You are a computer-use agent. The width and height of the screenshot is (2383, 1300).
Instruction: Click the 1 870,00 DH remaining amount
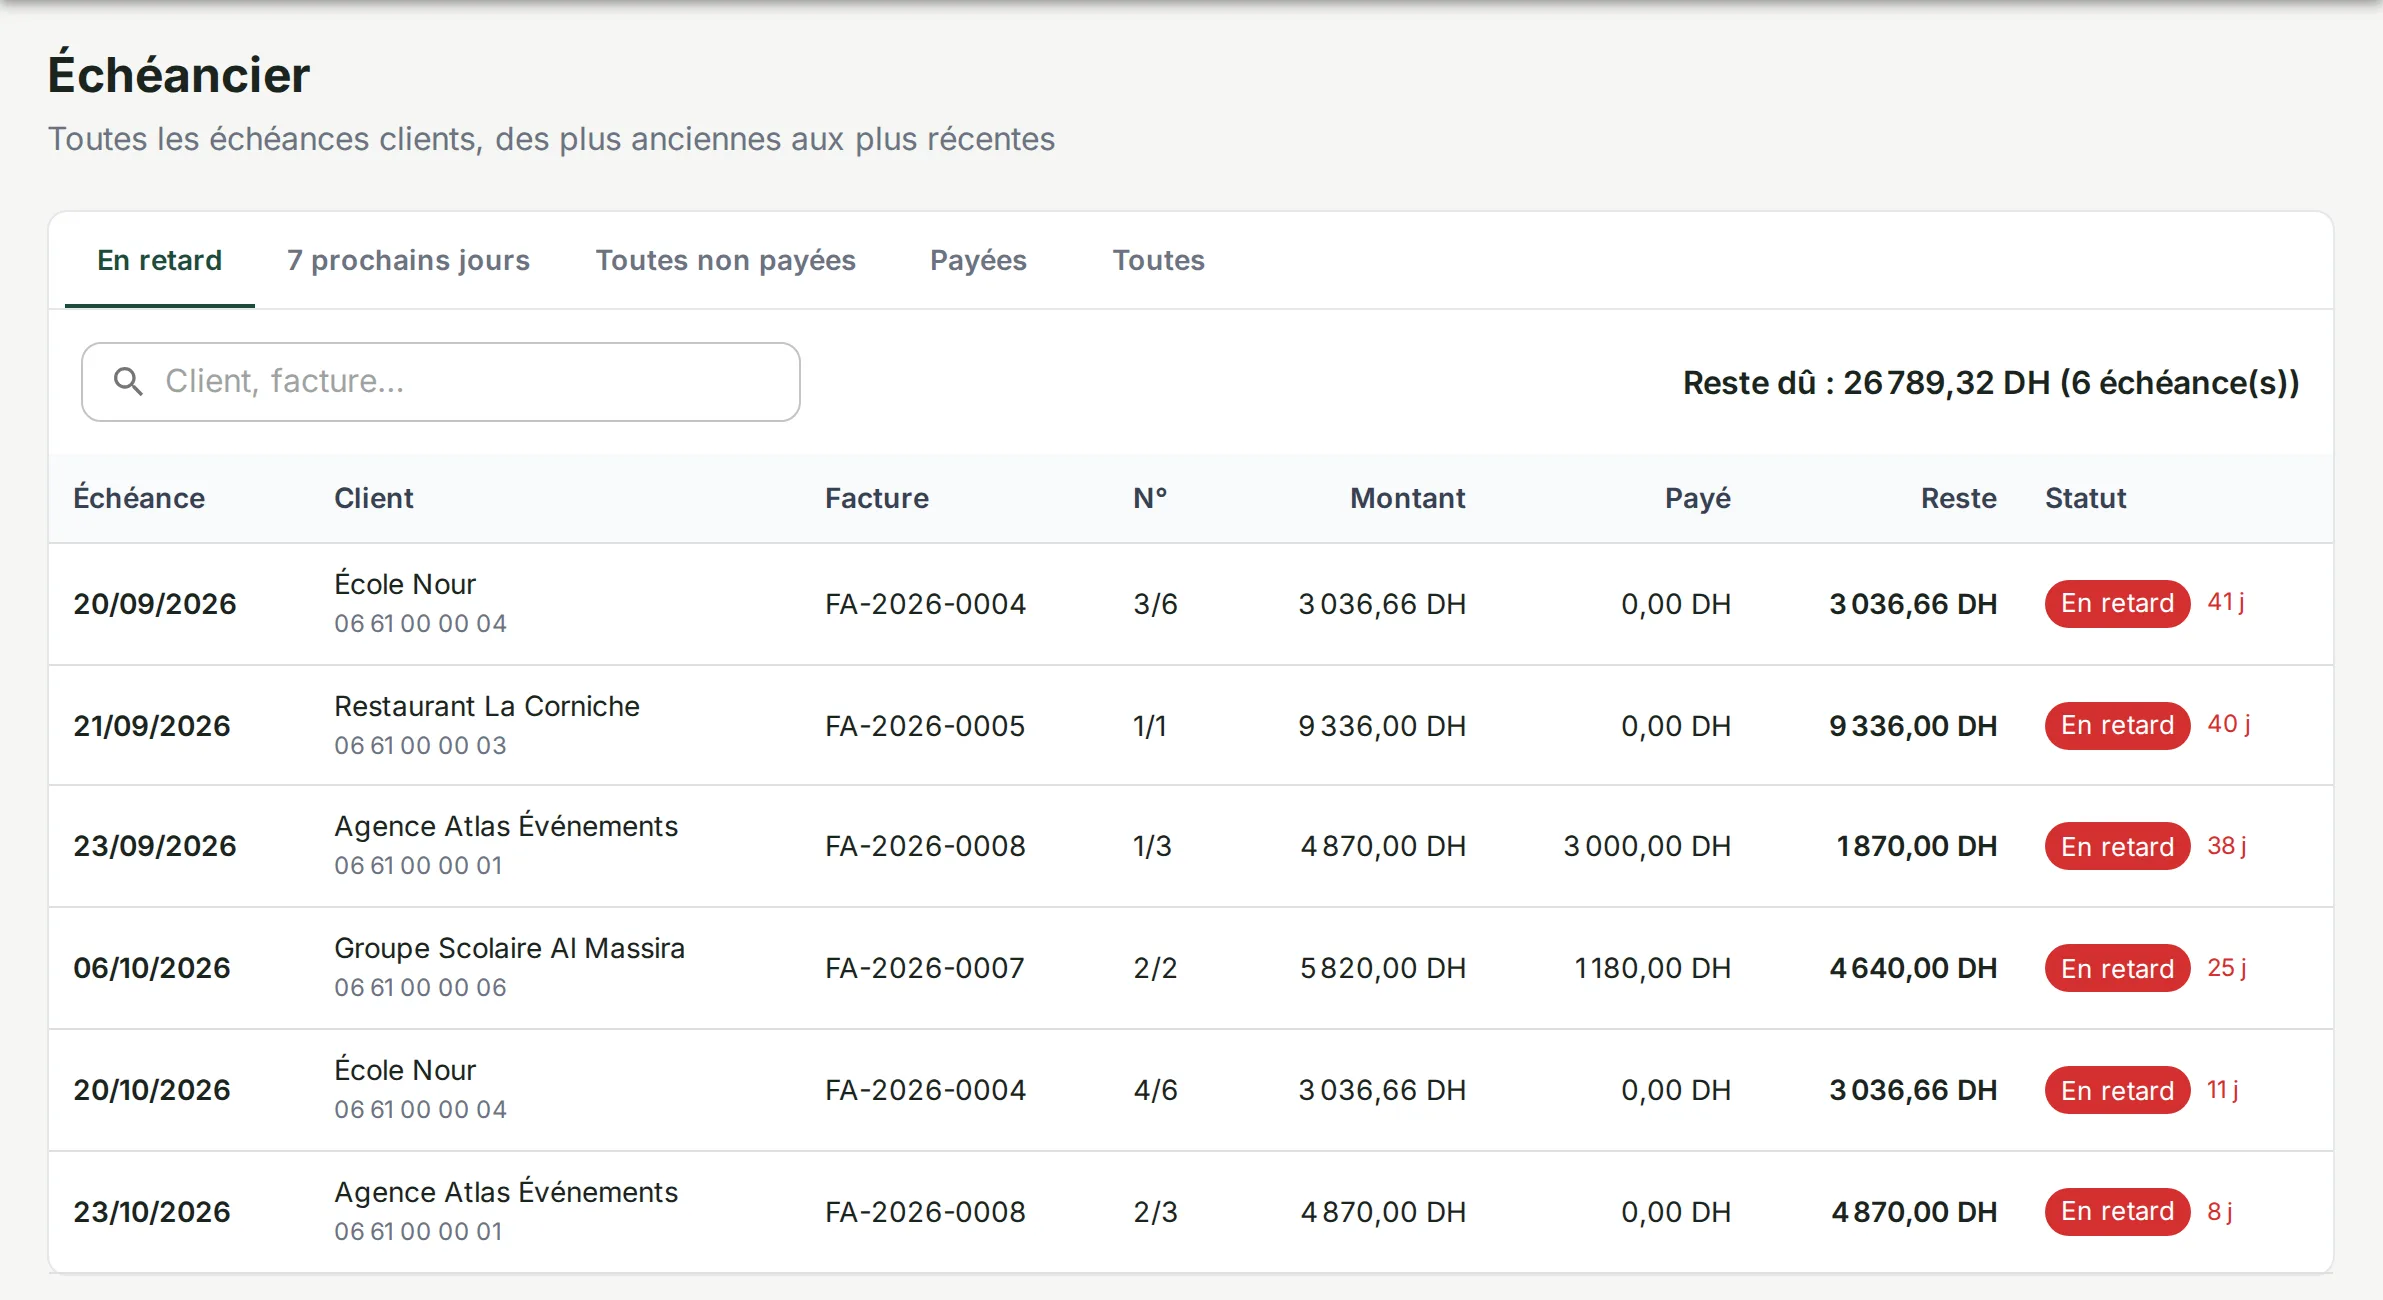(x=1916, y=846)
